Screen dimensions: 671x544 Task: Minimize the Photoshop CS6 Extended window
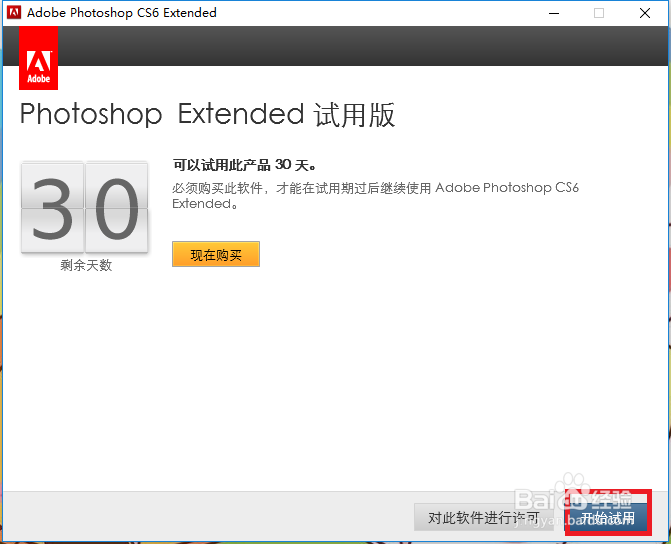click(554, 13)
